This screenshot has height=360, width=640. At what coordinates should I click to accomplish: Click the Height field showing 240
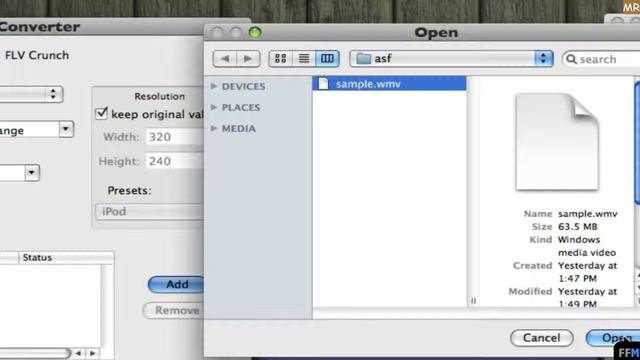(x=175, y=161)
